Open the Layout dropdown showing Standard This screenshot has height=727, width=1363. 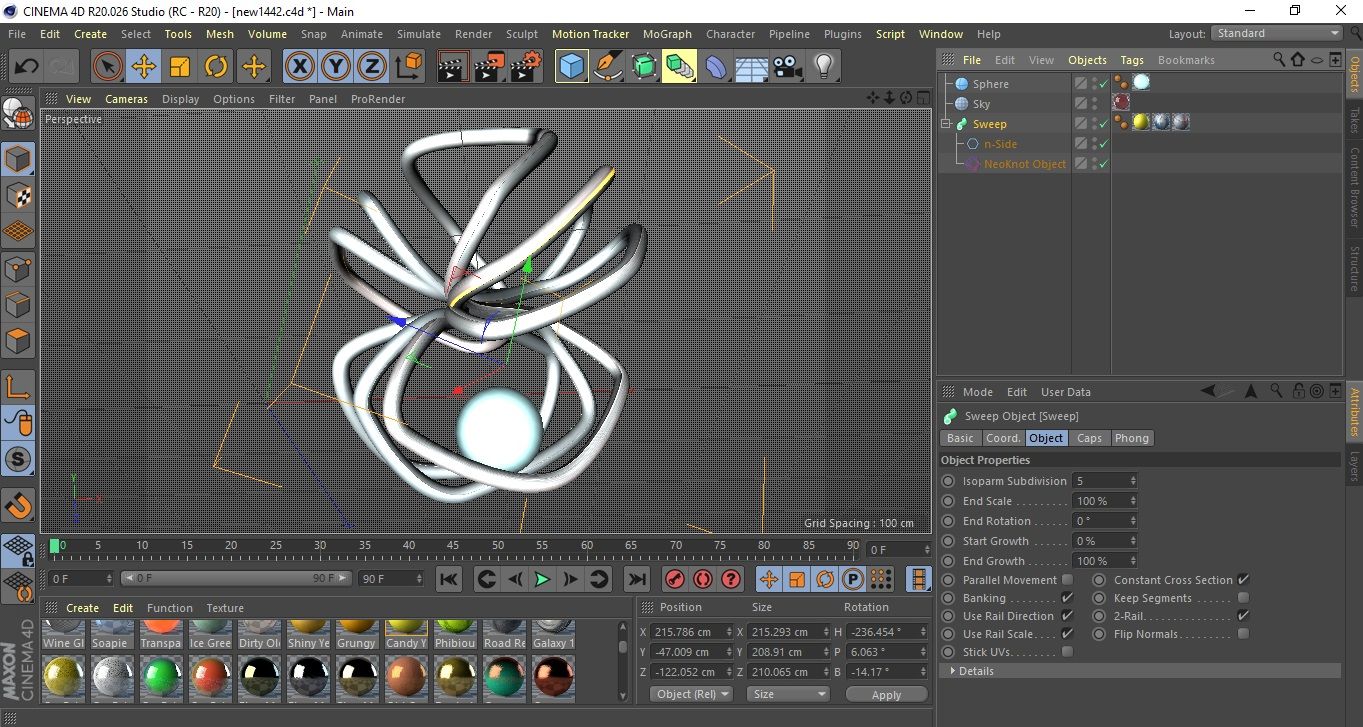pyautogui.click(x=1277, y=33)
